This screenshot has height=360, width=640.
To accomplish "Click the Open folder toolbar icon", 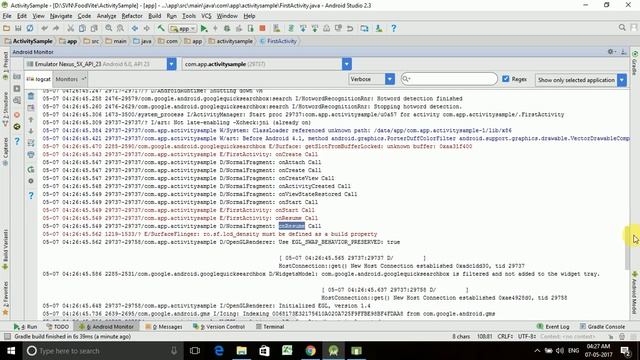I will [7, 28].
